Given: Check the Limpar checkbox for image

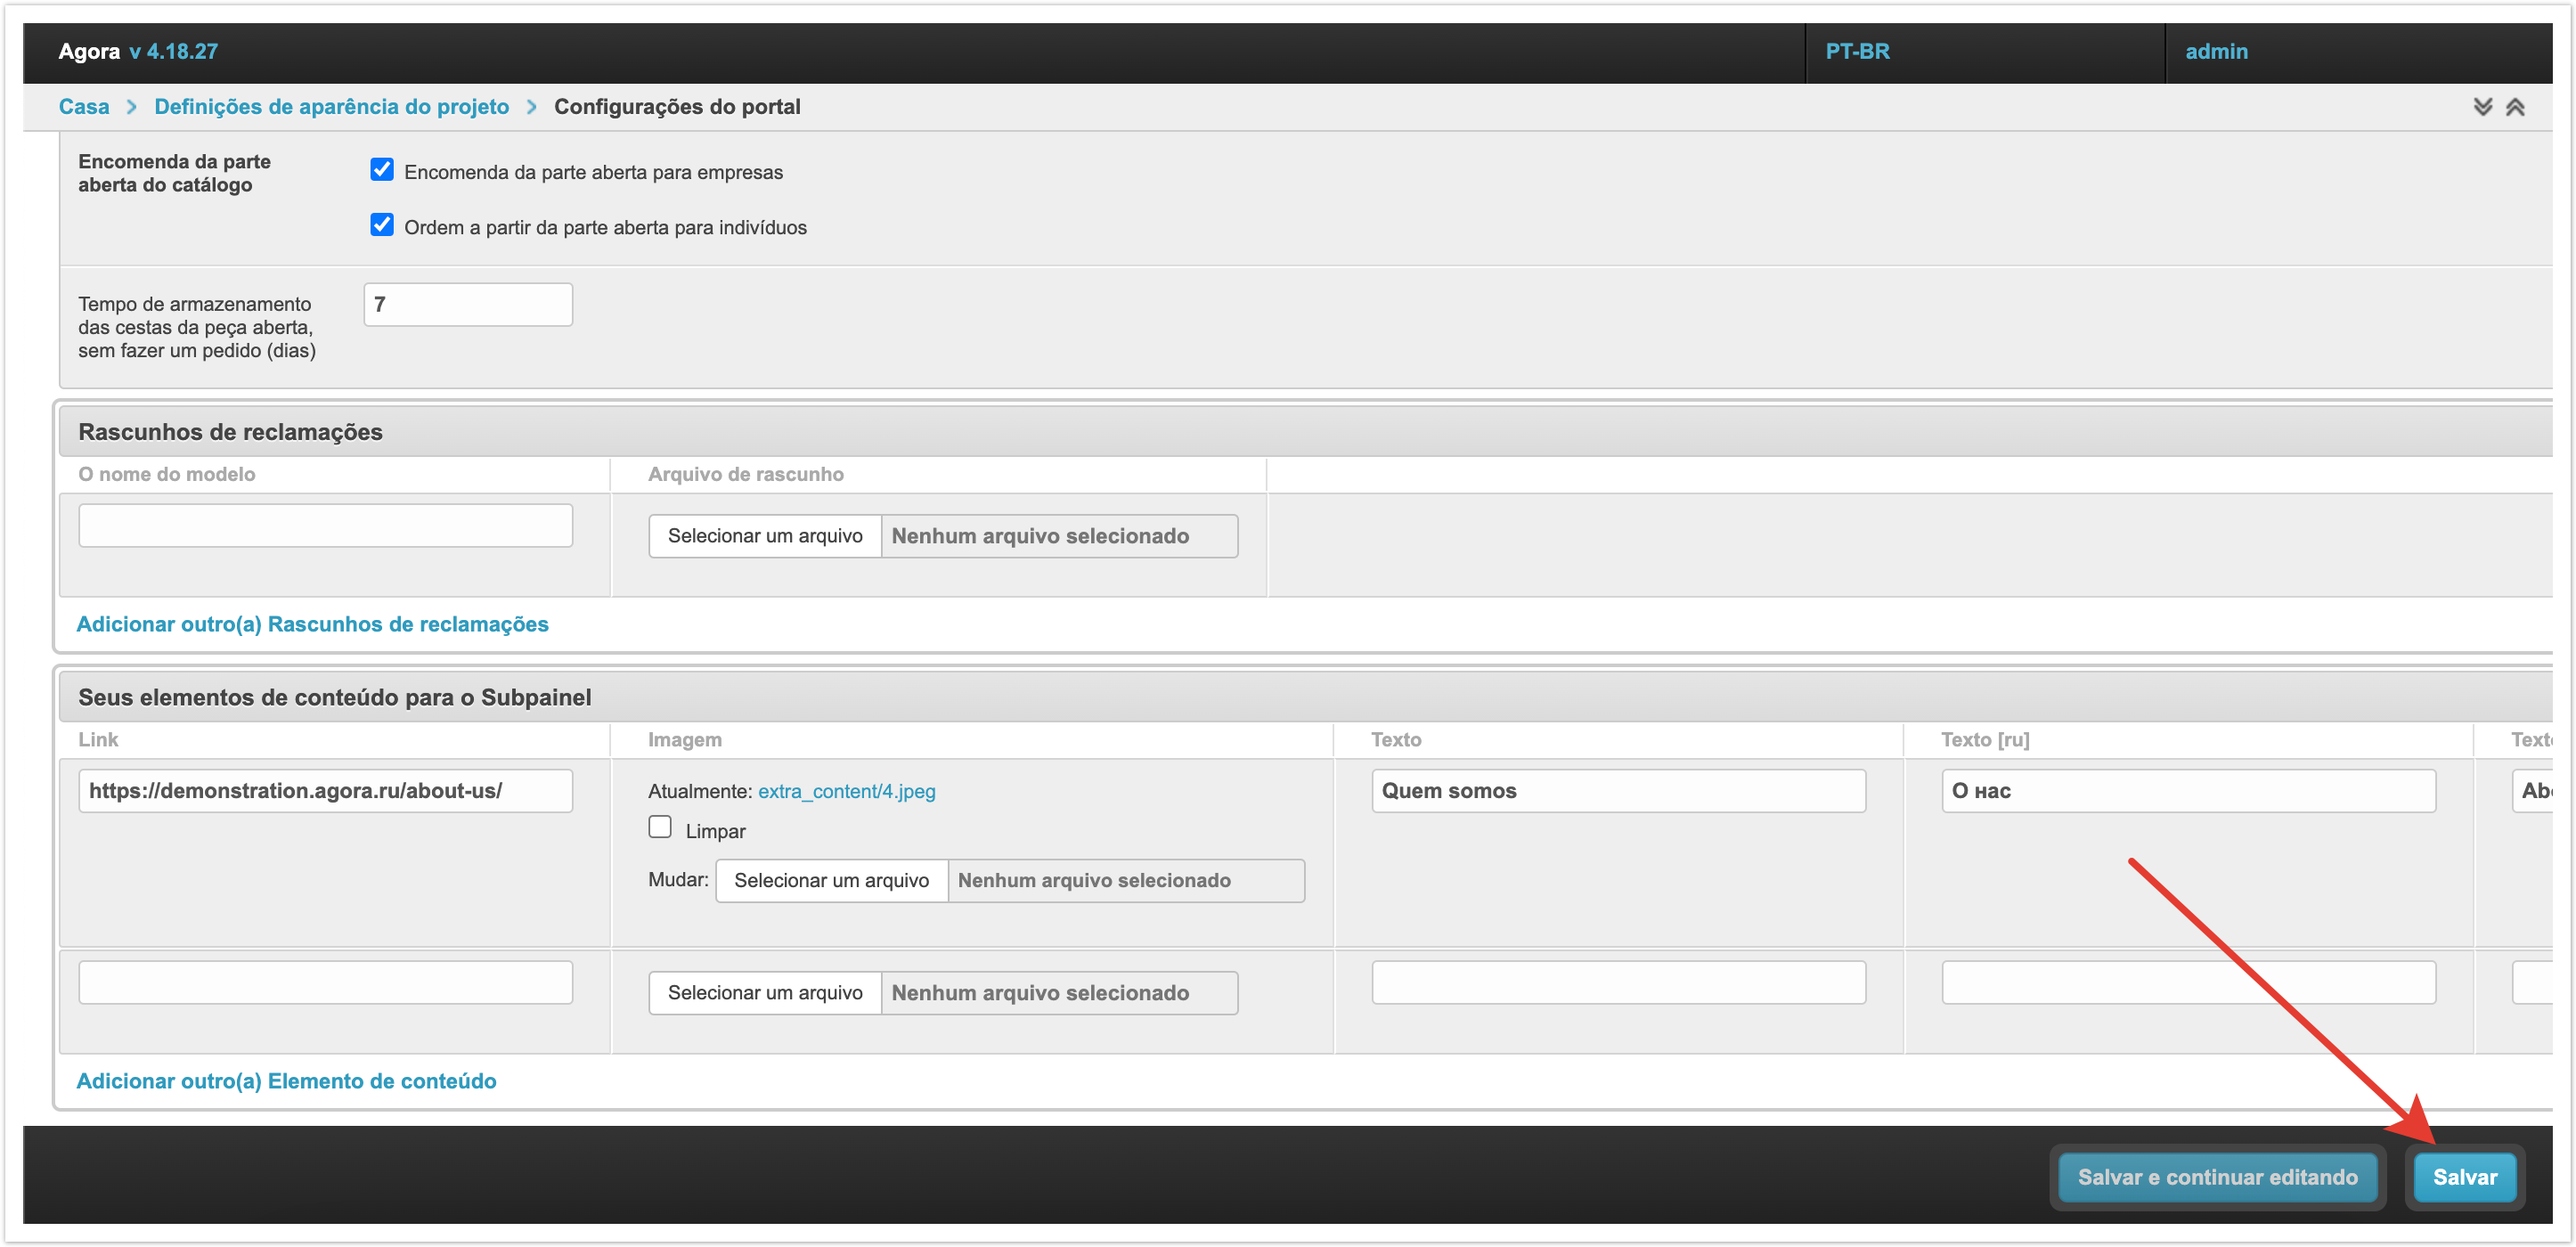Looking at the screenshot, I should pos(660,827).
